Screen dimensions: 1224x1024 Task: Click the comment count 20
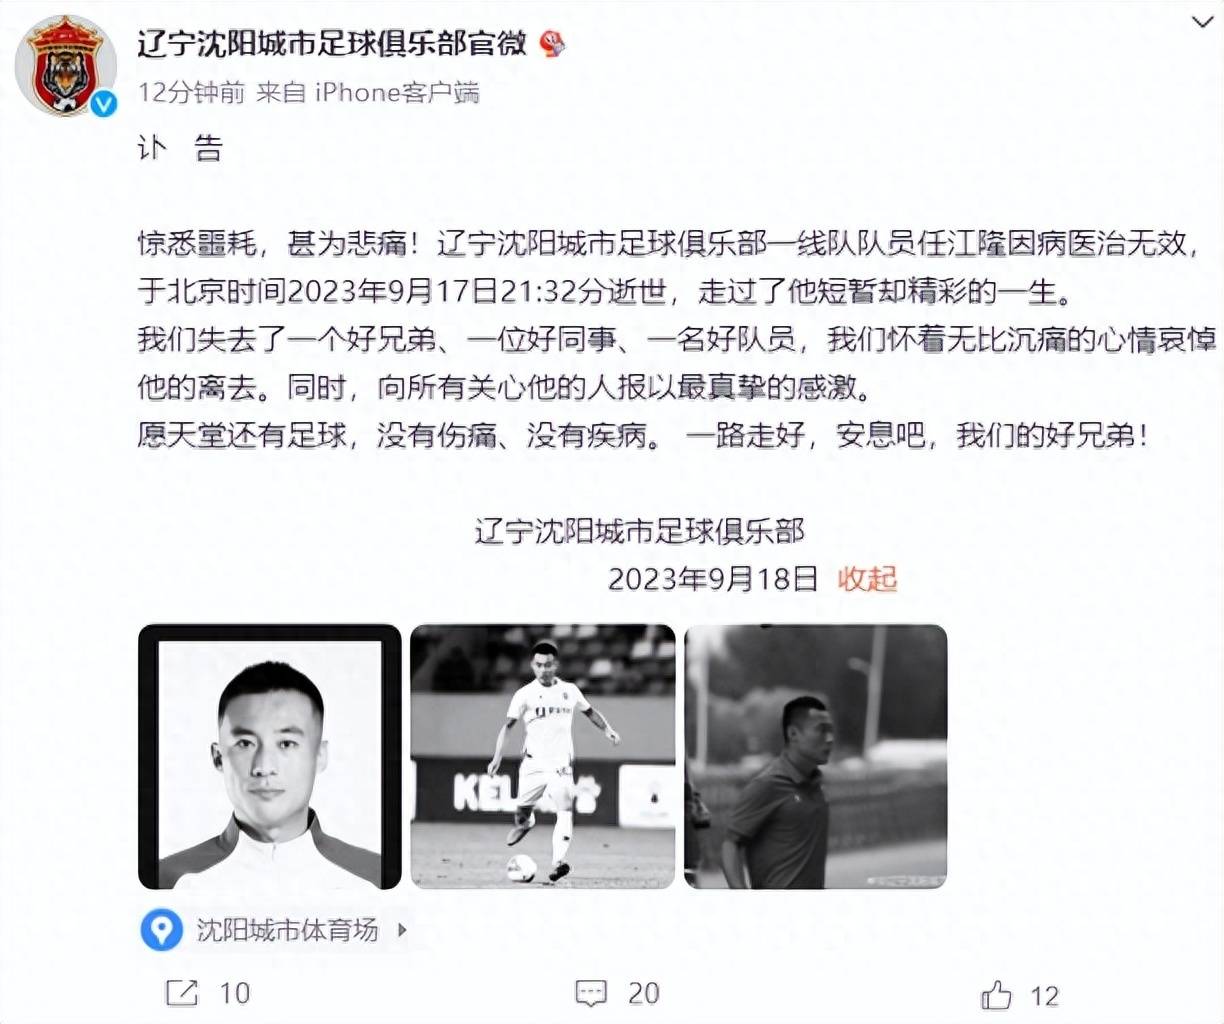pyautogui.click(x=644, y=993)
